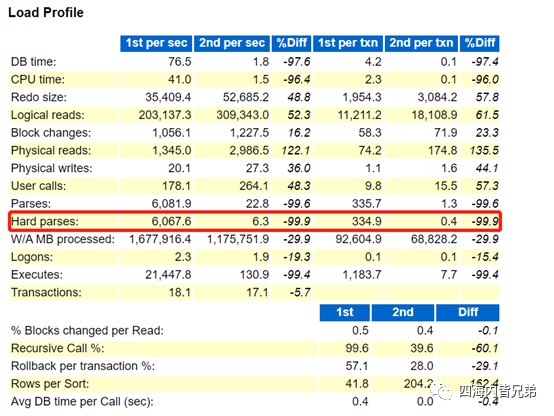Screen dimensions: 554x416
Task: Select the 'Rows per Sort:' label
Action: pyautogui.click(x=50, y=384)
